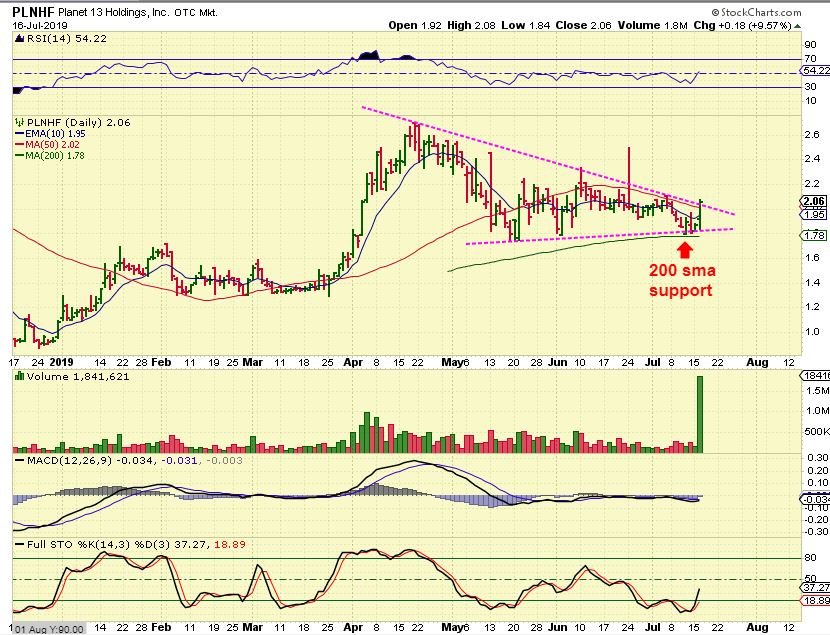Click the 500K volume axis label
830x635 pixels.
pos(817,432)
